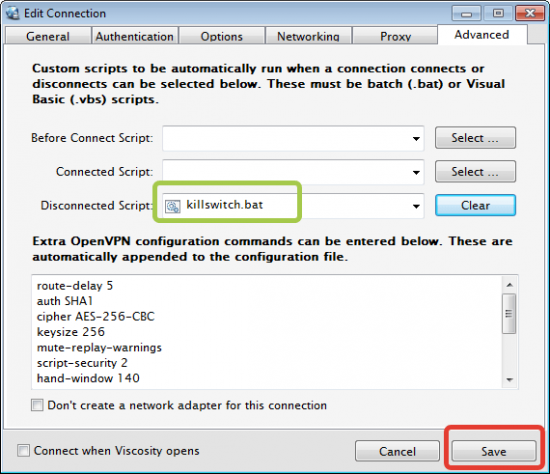Click the killswitch.bat script file icon
This screenshot has height=474, width=550.
[173, 206]
